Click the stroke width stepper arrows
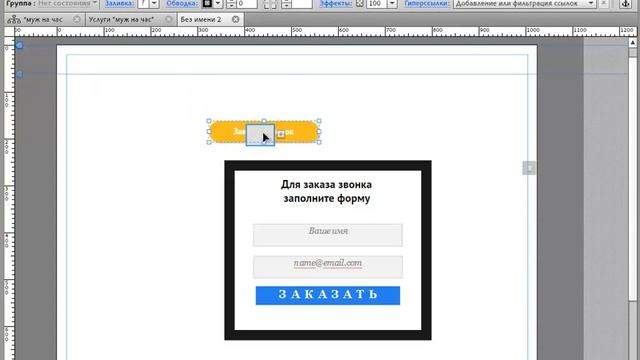The width and height of the screenshot is (640, 360). pyautogui.click(x=231, y=4)
